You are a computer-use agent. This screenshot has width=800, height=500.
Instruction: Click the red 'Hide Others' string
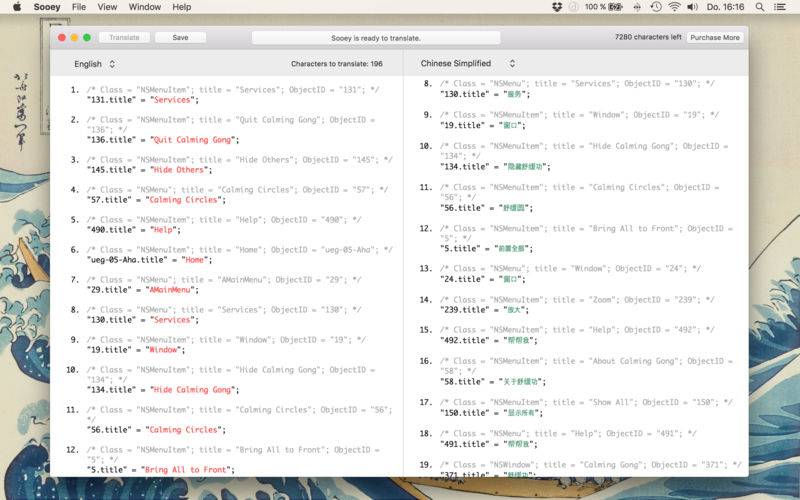pos(179,169)
